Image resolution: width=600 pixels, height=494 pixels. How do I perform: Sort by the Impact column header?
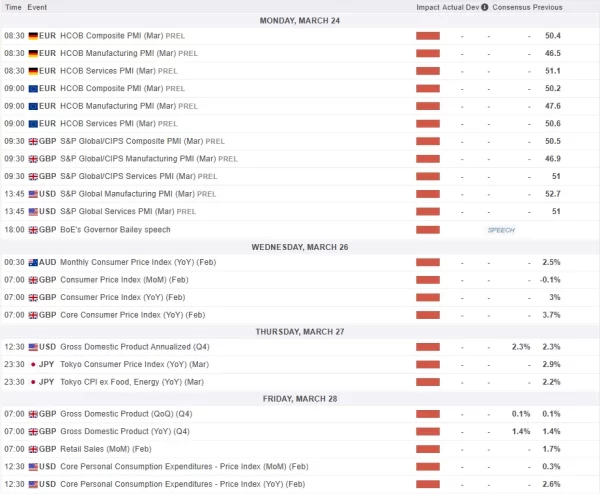(x=429, y=7)
